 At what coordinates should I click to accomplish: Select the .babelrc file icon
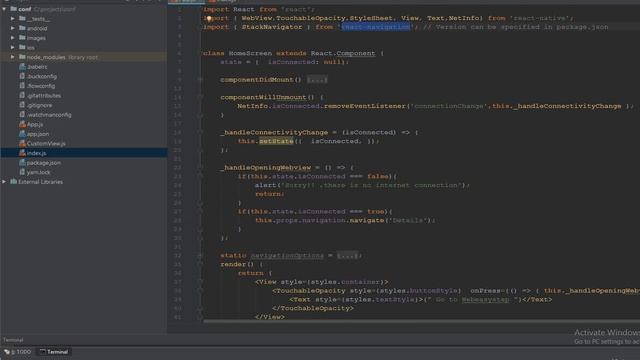click(22, 67)
